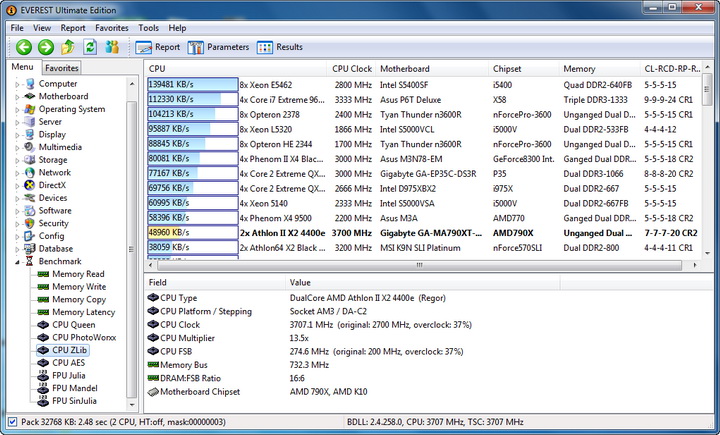Open the Parameters toolbar button

(218, 47)
